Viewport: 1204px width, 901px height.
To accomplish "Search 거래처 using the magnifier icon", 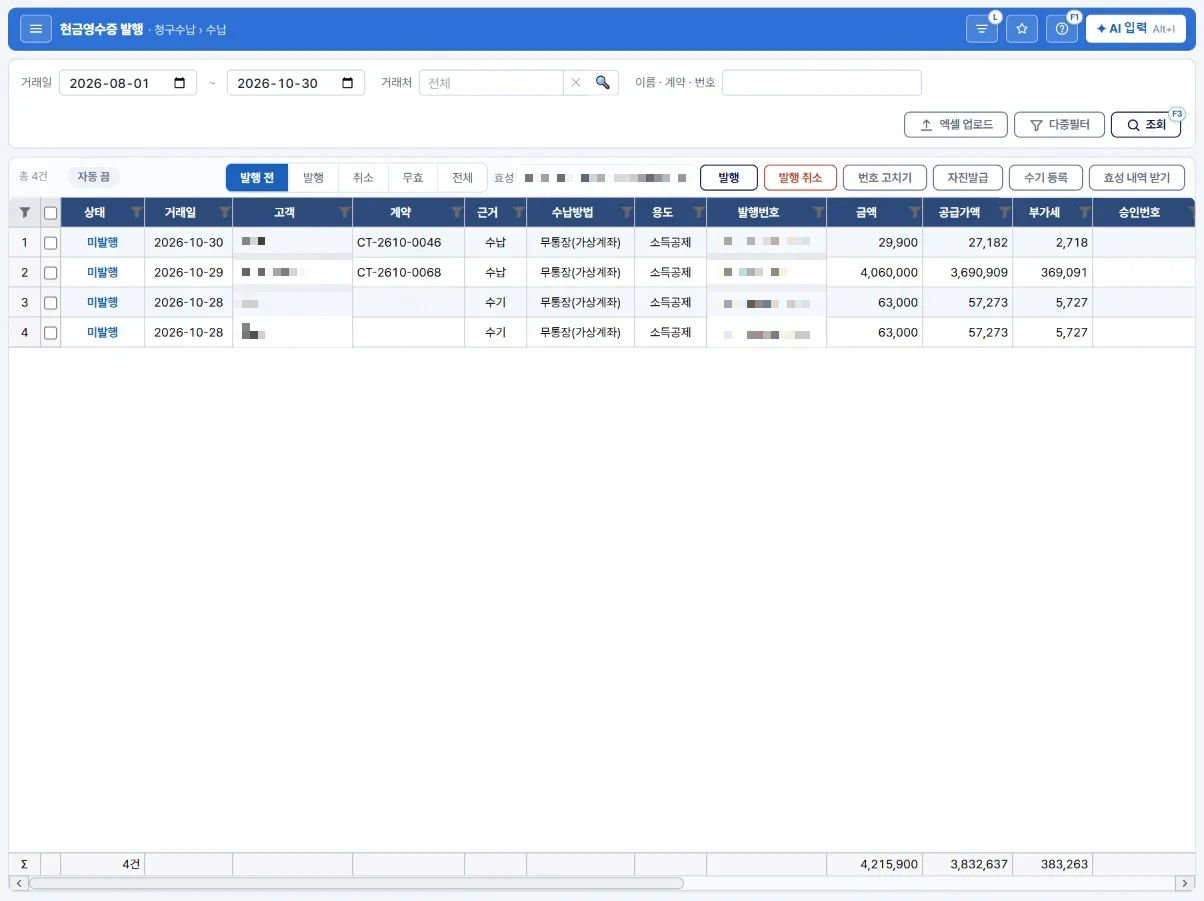I will (603, 83).
